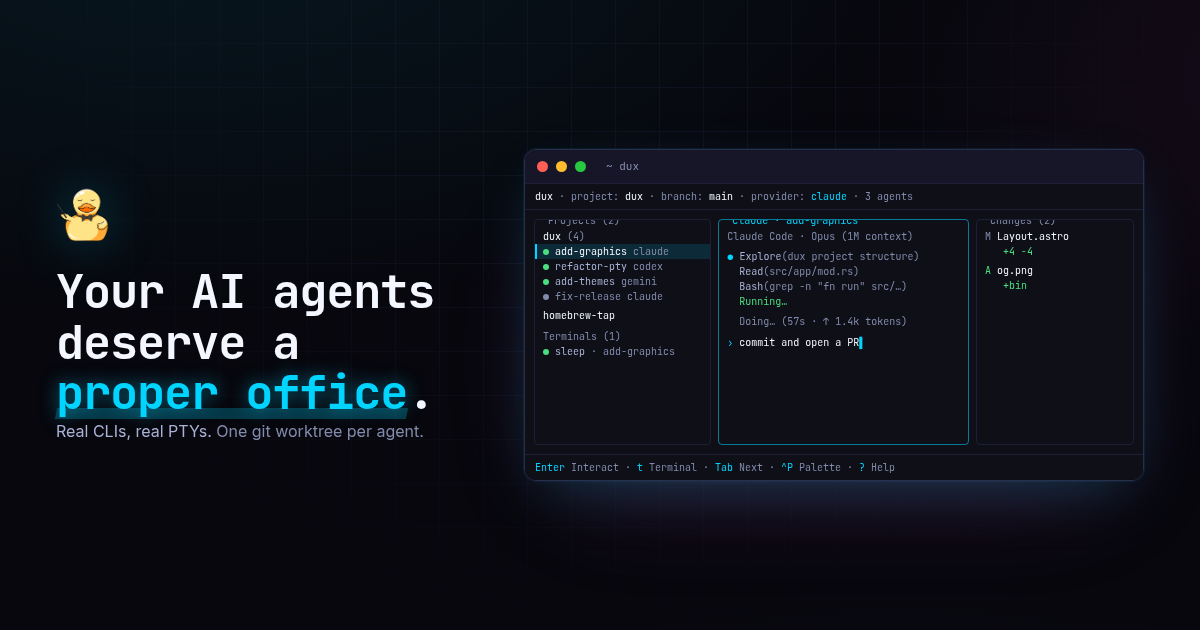The width and height of the screenshot is (1200, 630).
Task: Click the green maximize window dot
Action: (580, 167)
